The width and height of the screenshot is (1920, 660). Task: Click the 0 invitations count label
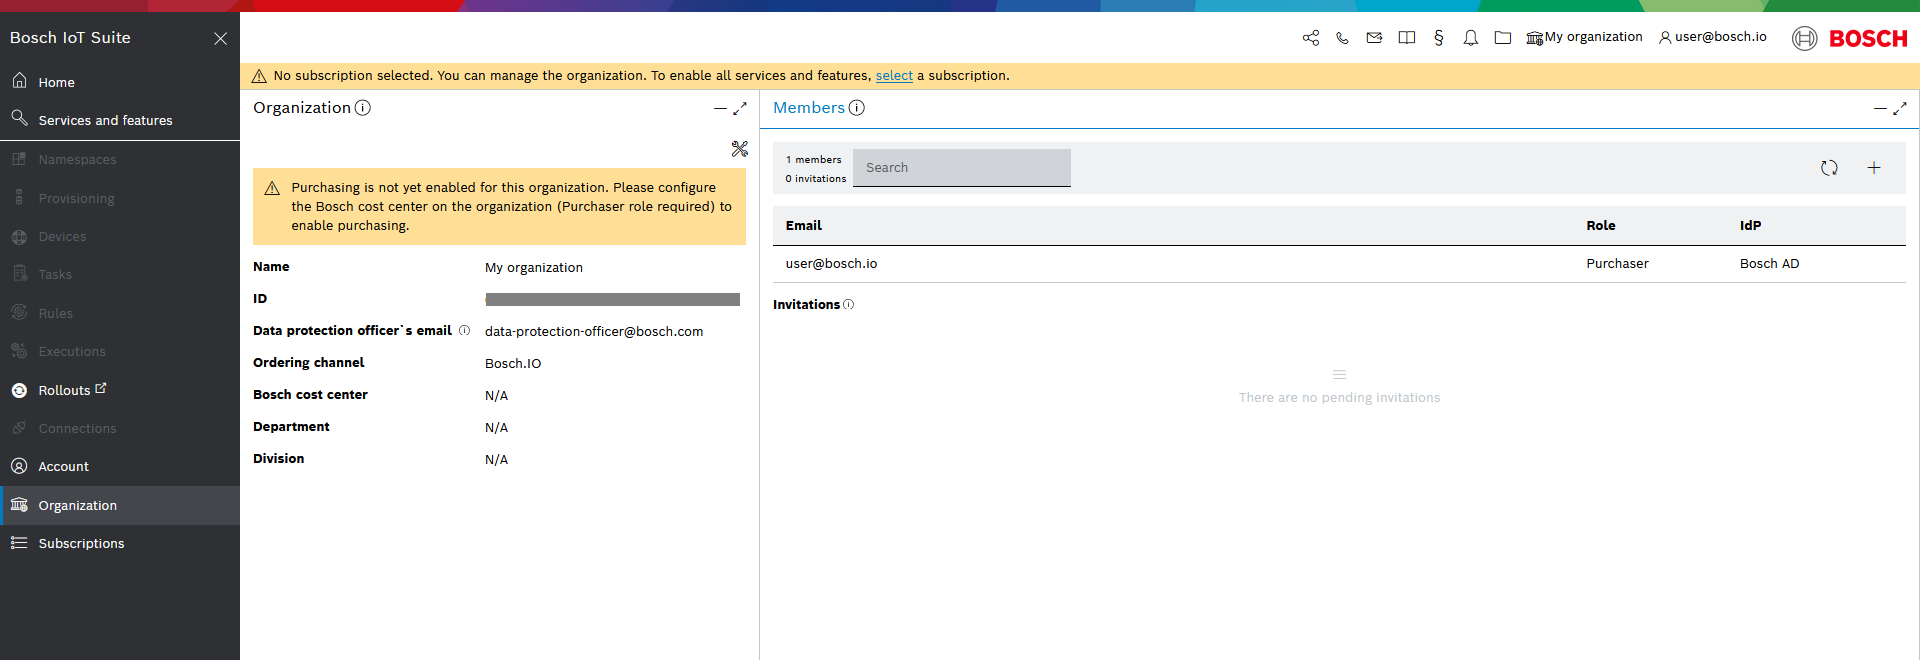[816, 179]
